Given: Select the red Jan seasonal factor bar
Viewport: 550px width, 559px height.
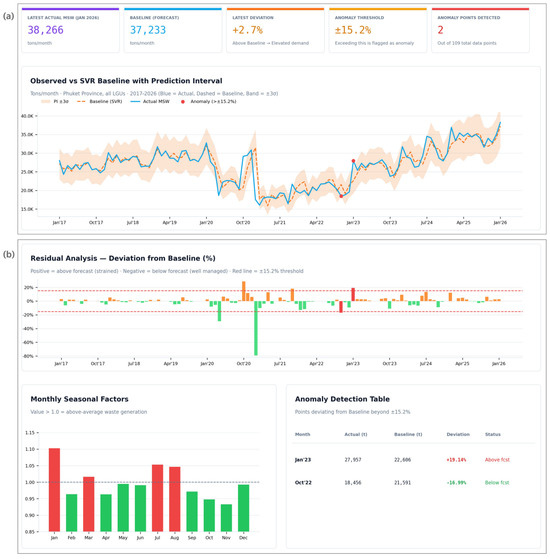Looking at the screenshot, I should point(54,490).
